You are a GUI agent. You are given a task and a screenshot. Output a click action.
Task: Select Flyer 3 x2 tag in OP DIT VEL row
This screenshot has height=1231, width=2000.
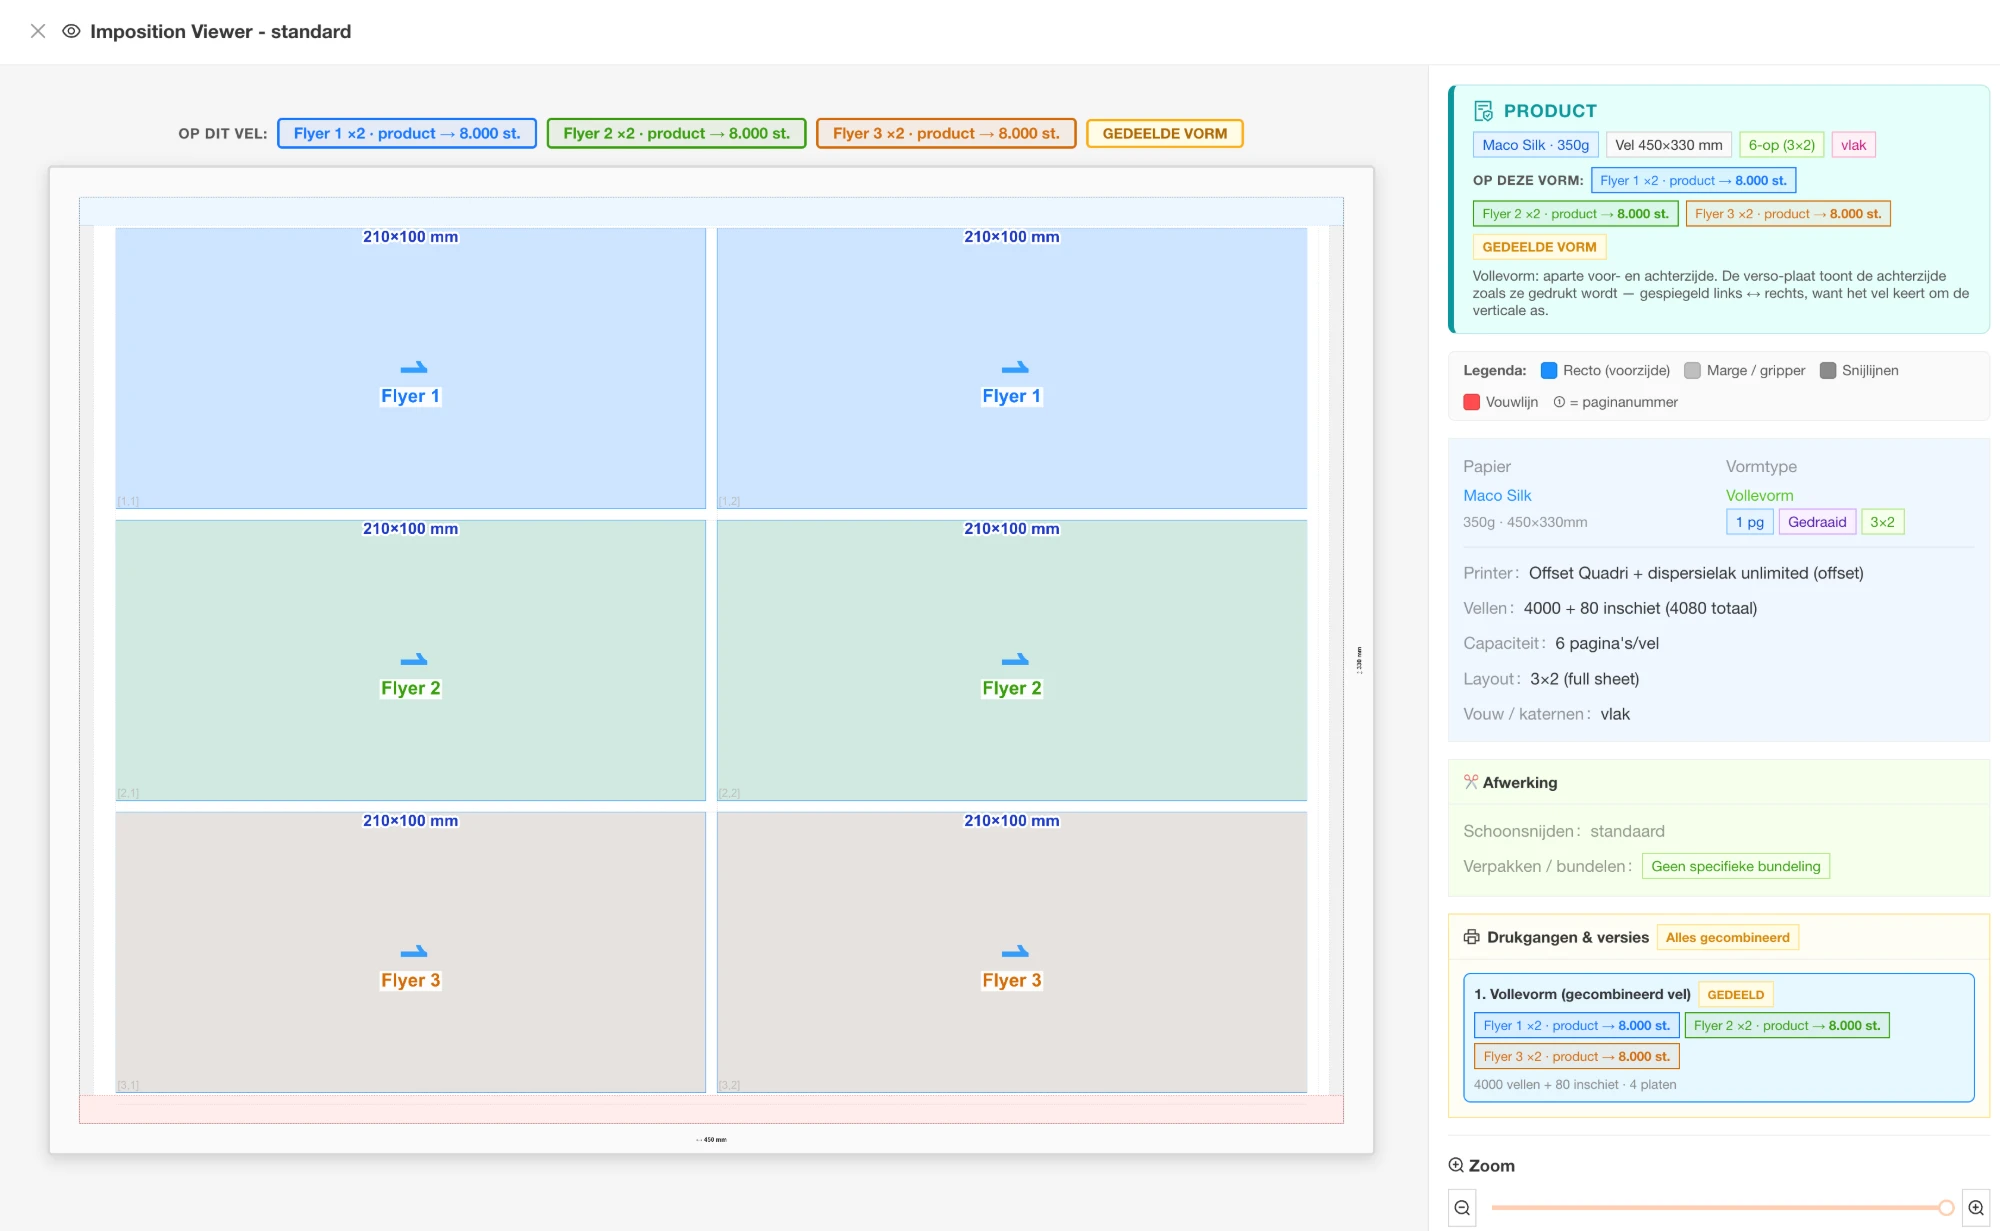(946, 133)
